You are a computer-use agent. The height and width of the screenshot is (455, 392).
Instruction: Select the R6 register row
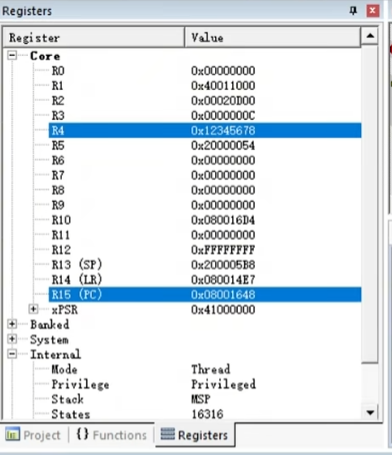205,160
